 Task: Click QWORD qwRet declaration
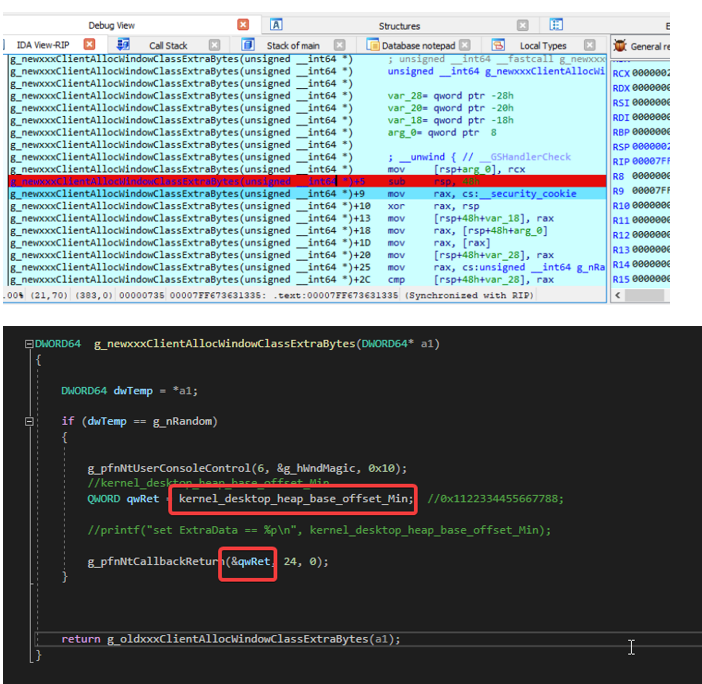pyautogui.click(x=123, y=499)
